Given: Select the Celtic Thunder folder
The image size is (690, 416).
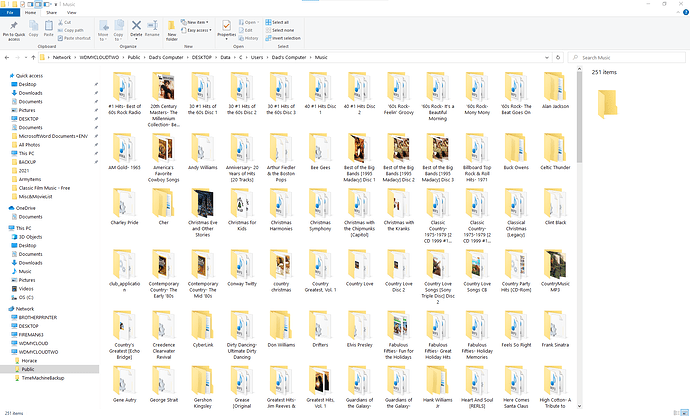Looking at the screenshot, I should pyautogui.click(x=555, y=152).
